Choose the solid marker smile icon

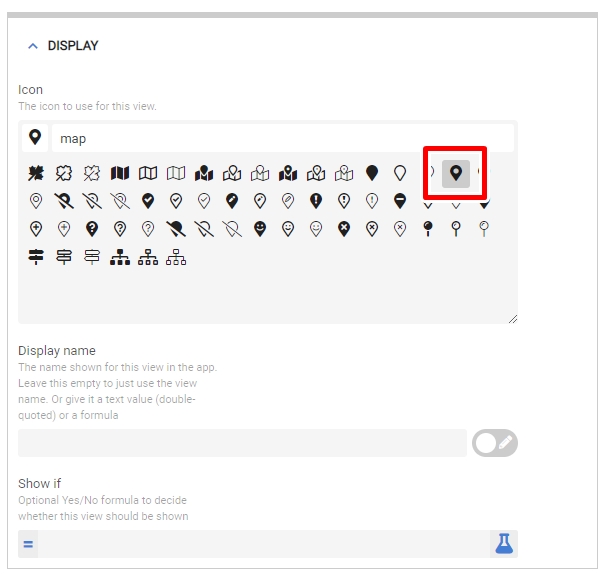[260, 229]
